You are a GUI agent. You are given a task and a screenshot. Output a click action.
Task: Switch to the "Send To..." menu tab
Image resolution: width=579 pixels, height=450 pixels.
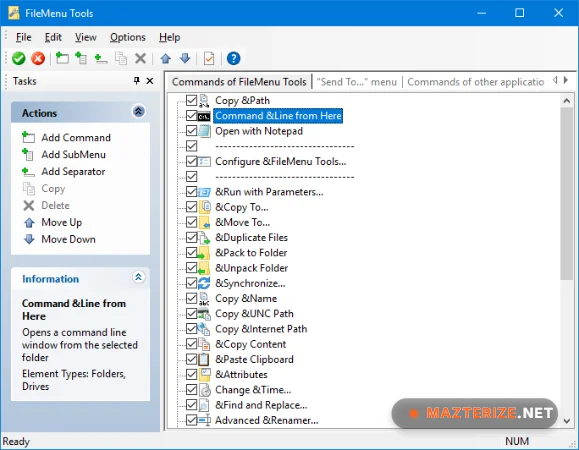(x=357, y=82)
